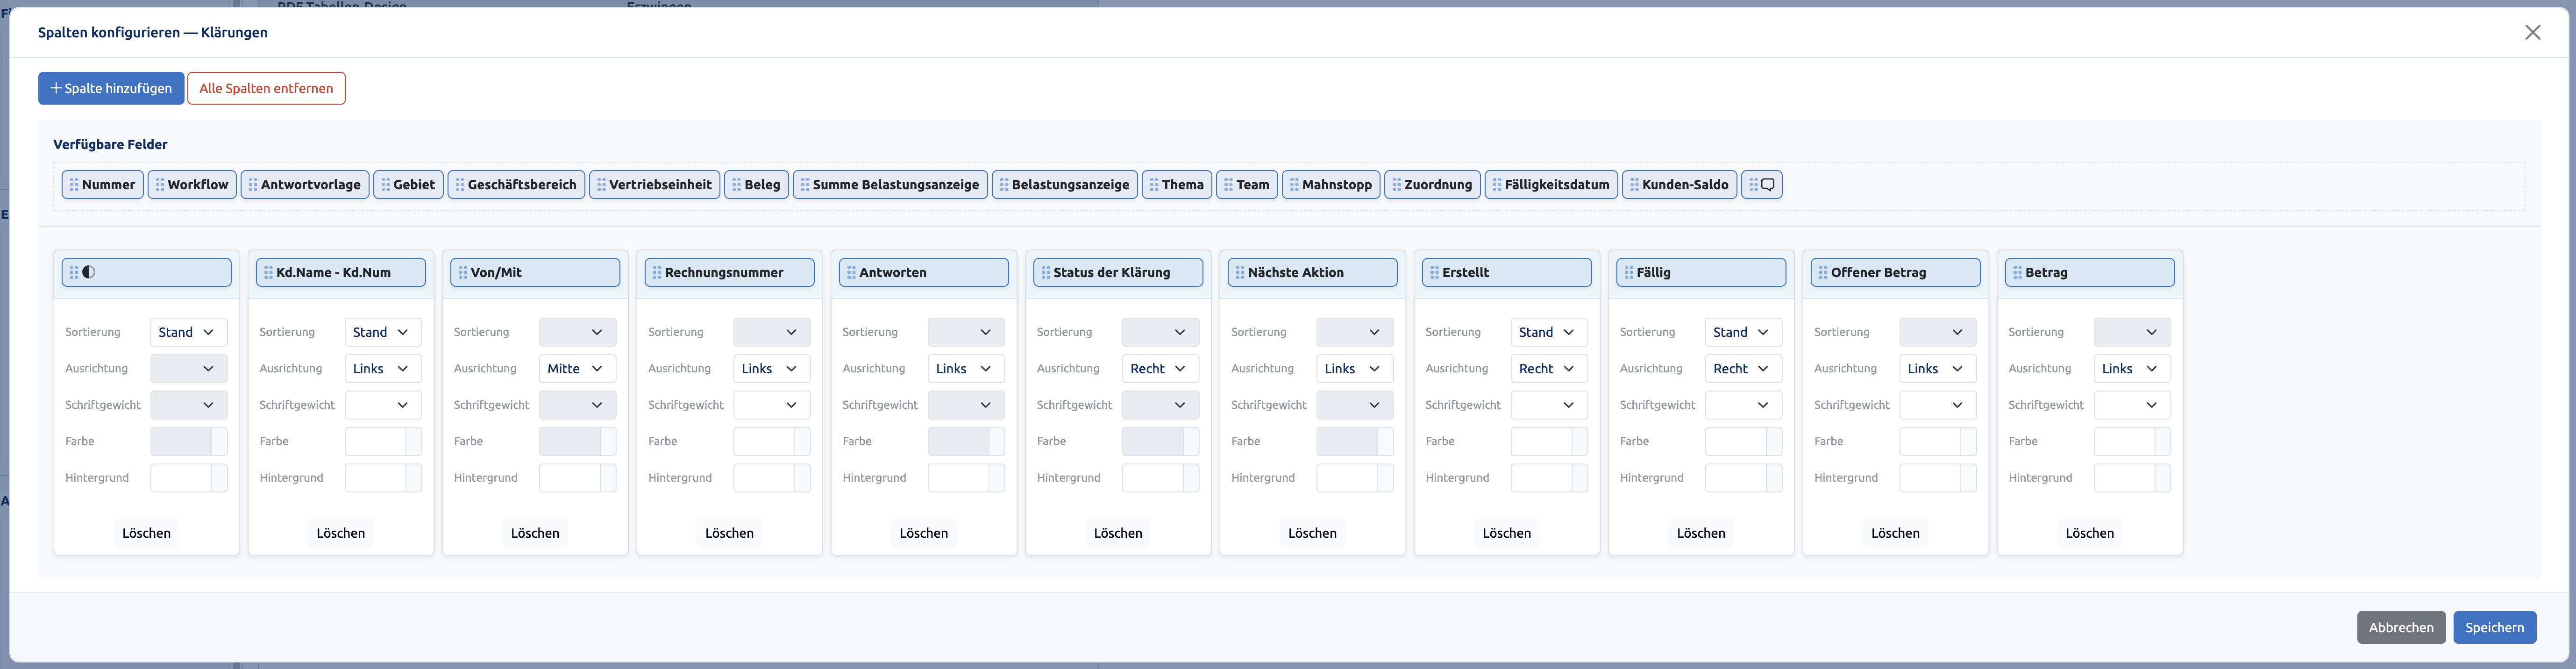Select the Fälligkeitsdatum available field chip

[x=1551, y=184]
